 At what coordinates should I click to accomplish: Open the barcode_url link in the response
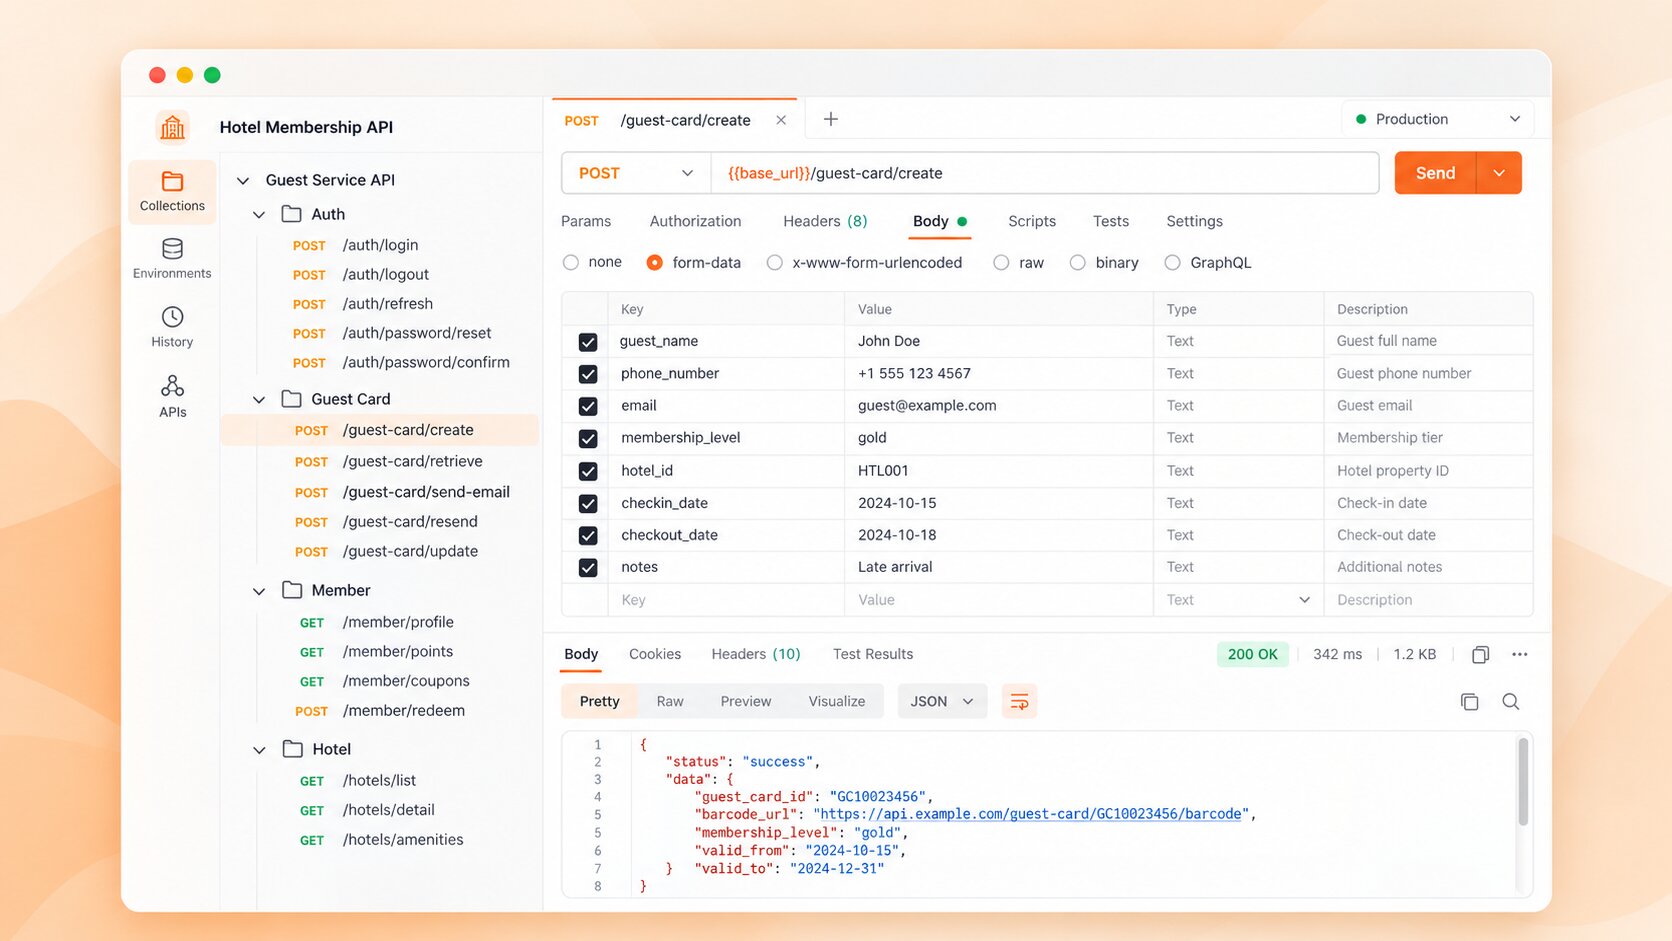(x=1030, y=814)
